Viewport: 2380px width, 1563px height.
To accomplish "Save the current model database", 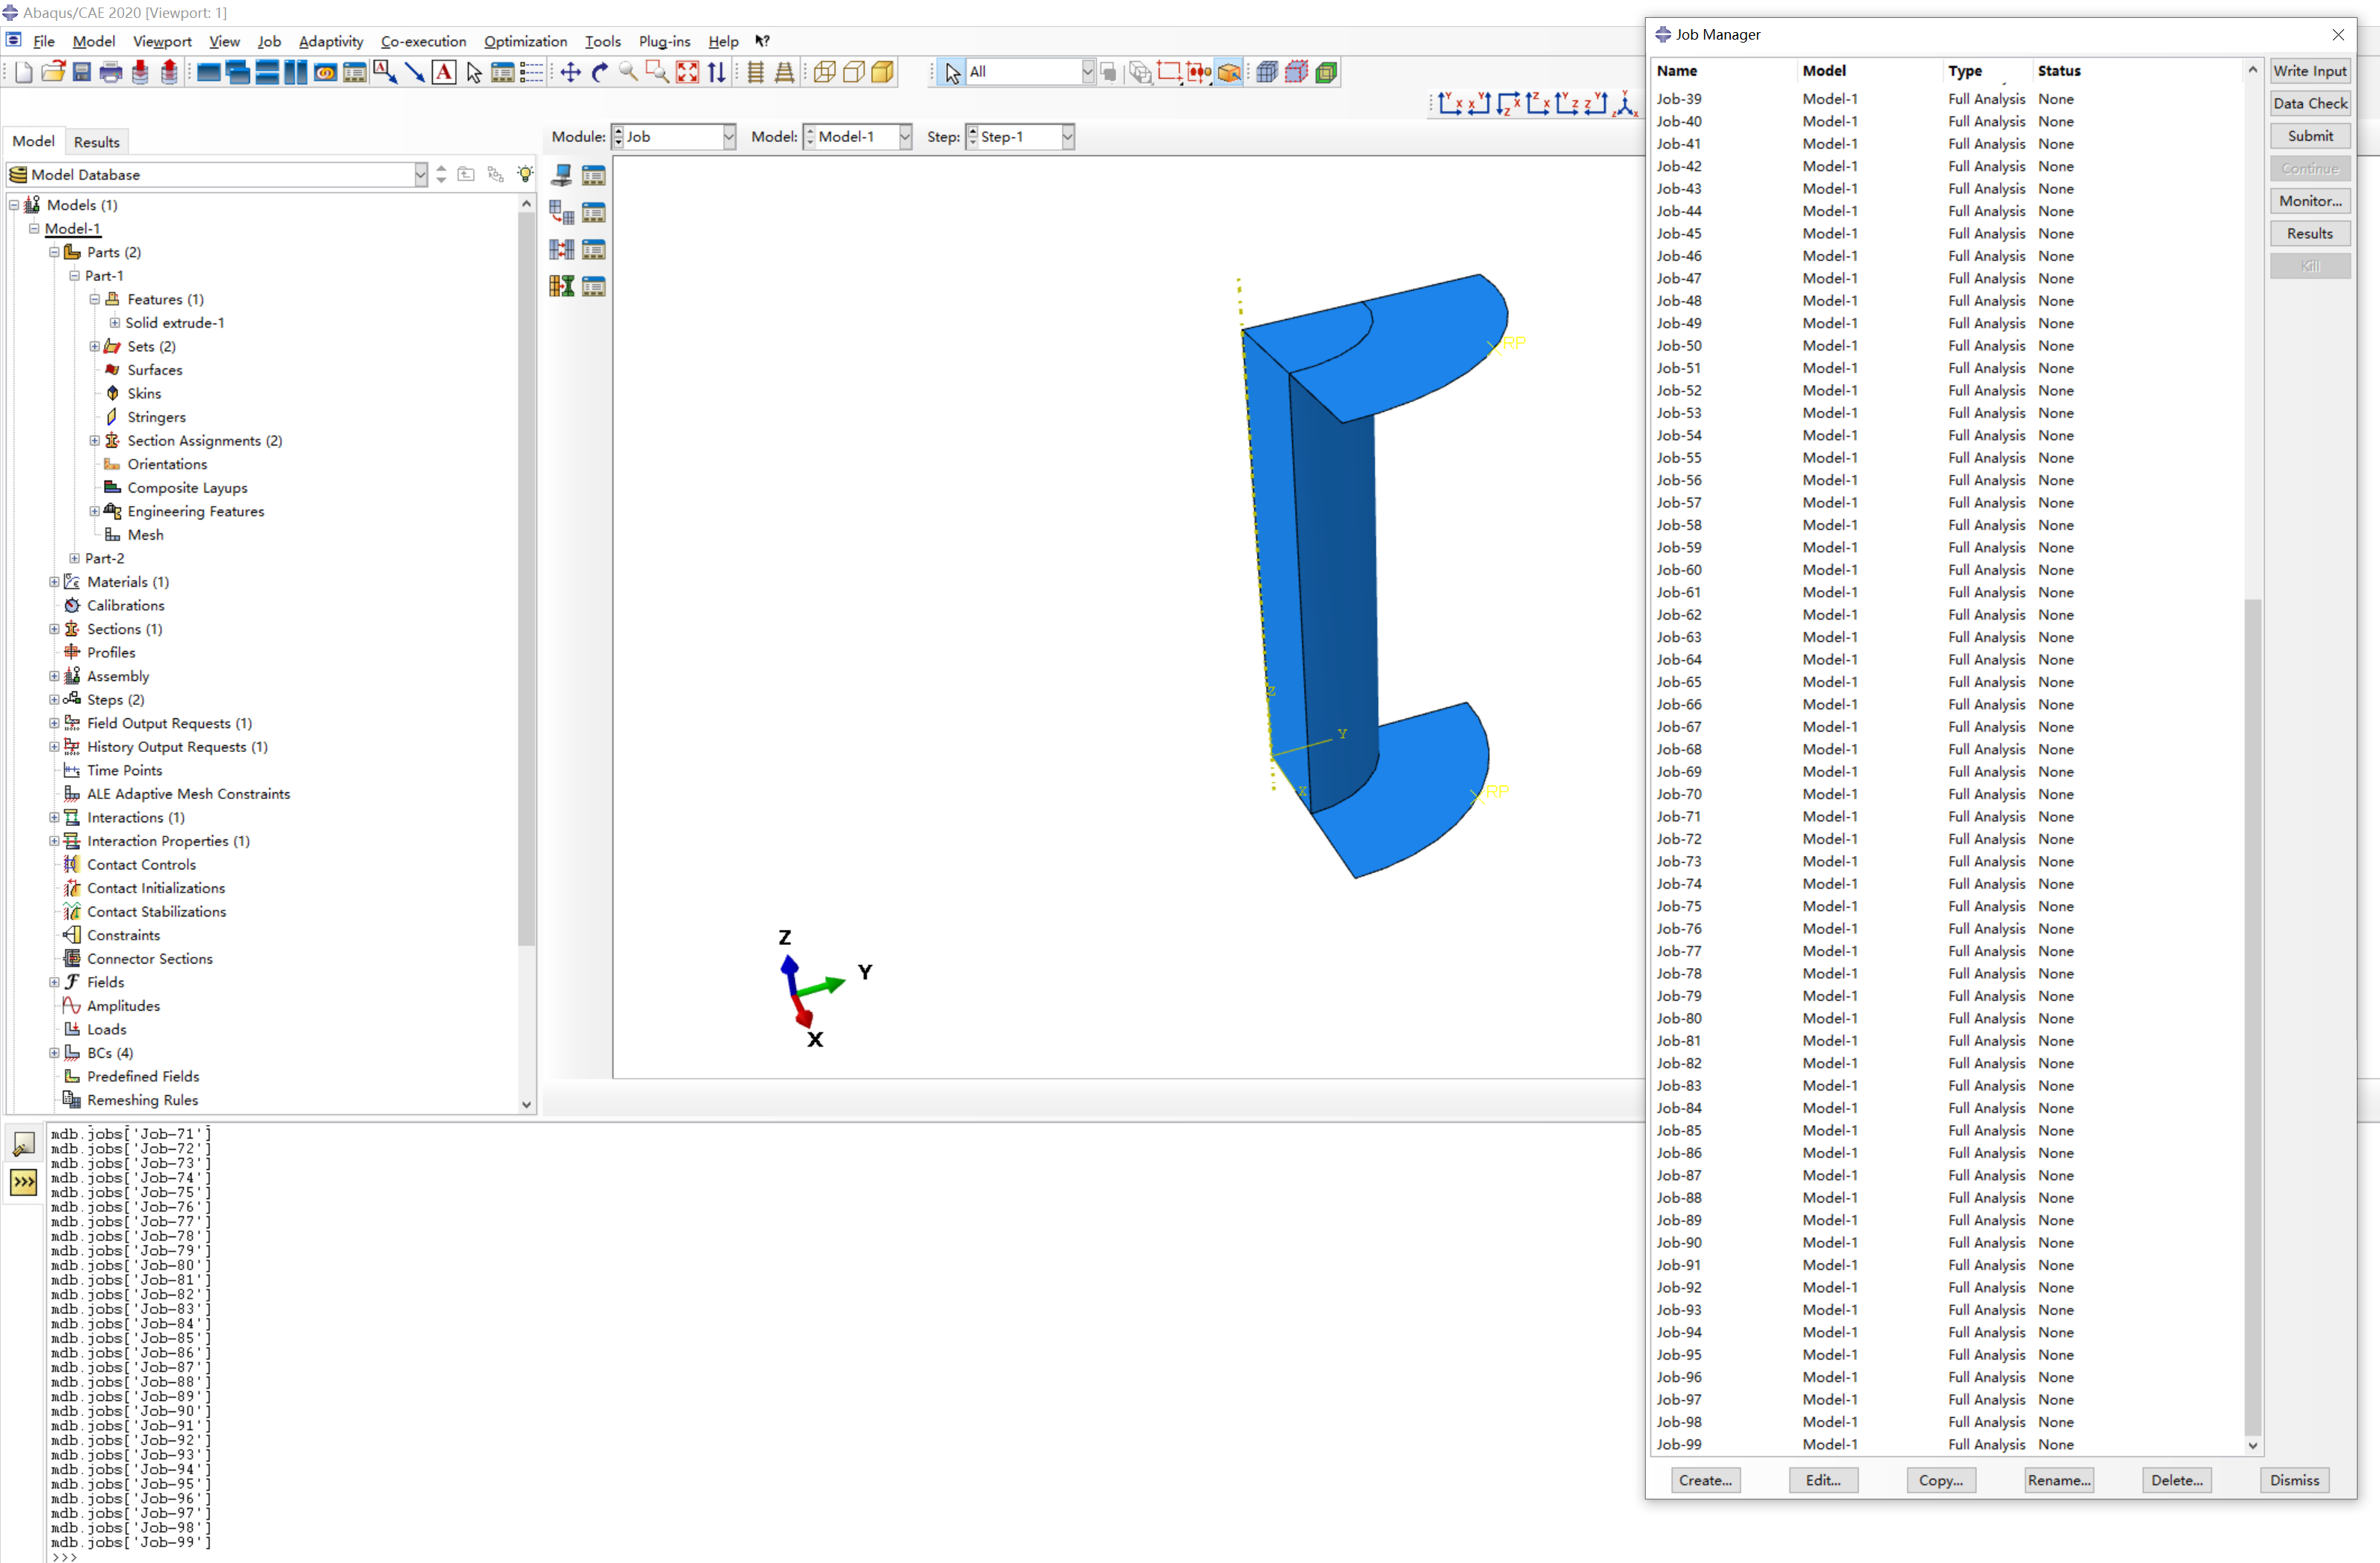I will (81, 72).
